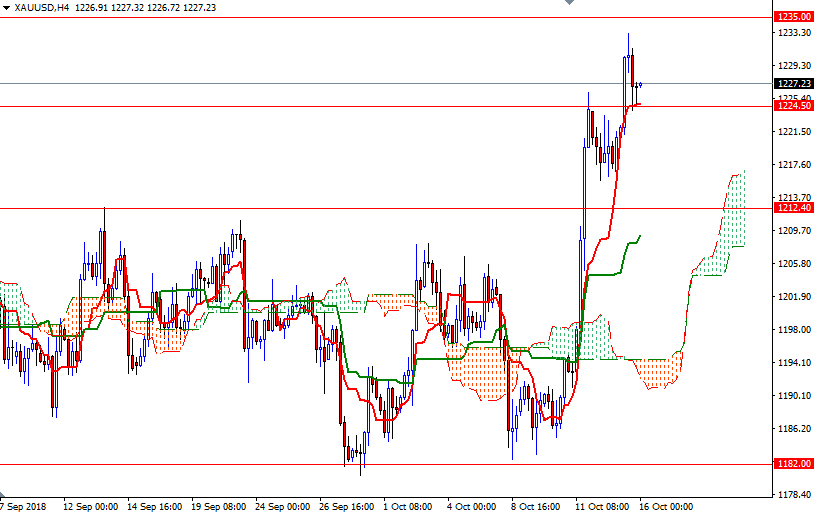Click the 1217.60 price scale value
Viewport: 814px width, 514px height.
click(793, 165)
